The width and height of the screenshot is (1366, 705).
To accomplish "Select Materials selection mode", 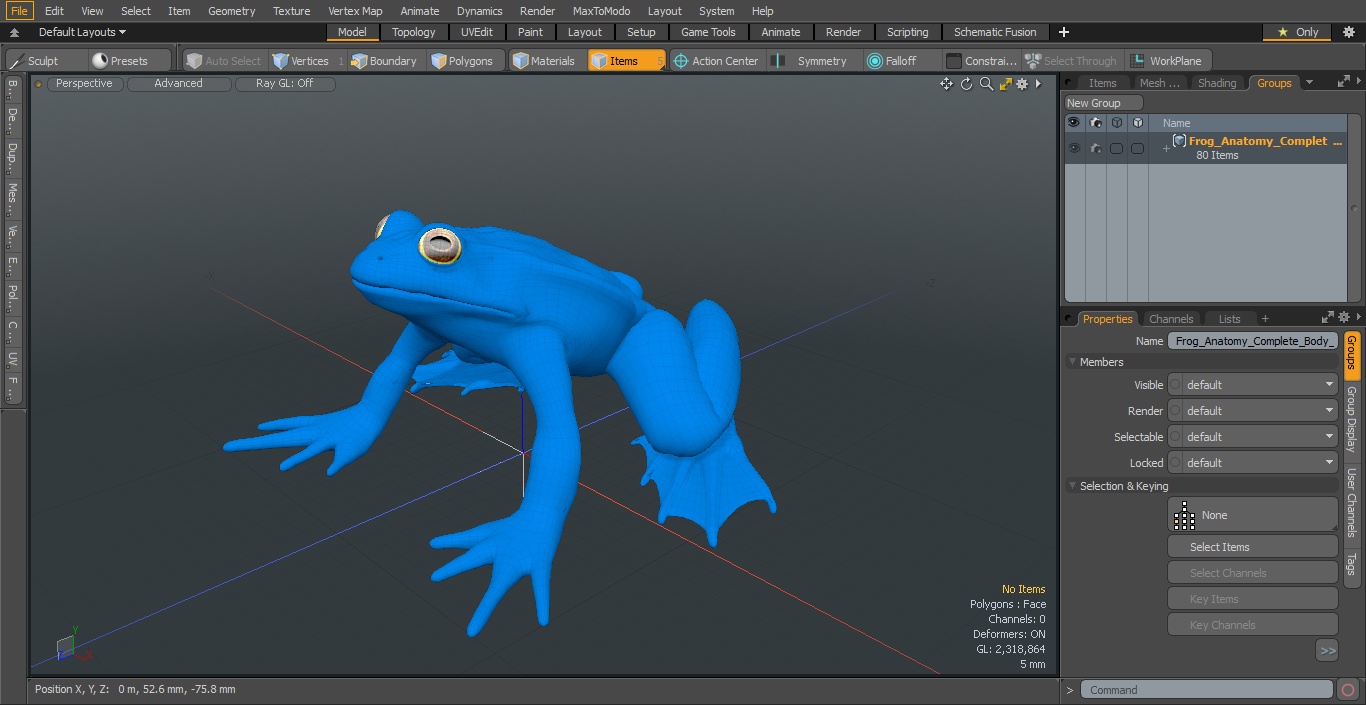I will point(545,61).
